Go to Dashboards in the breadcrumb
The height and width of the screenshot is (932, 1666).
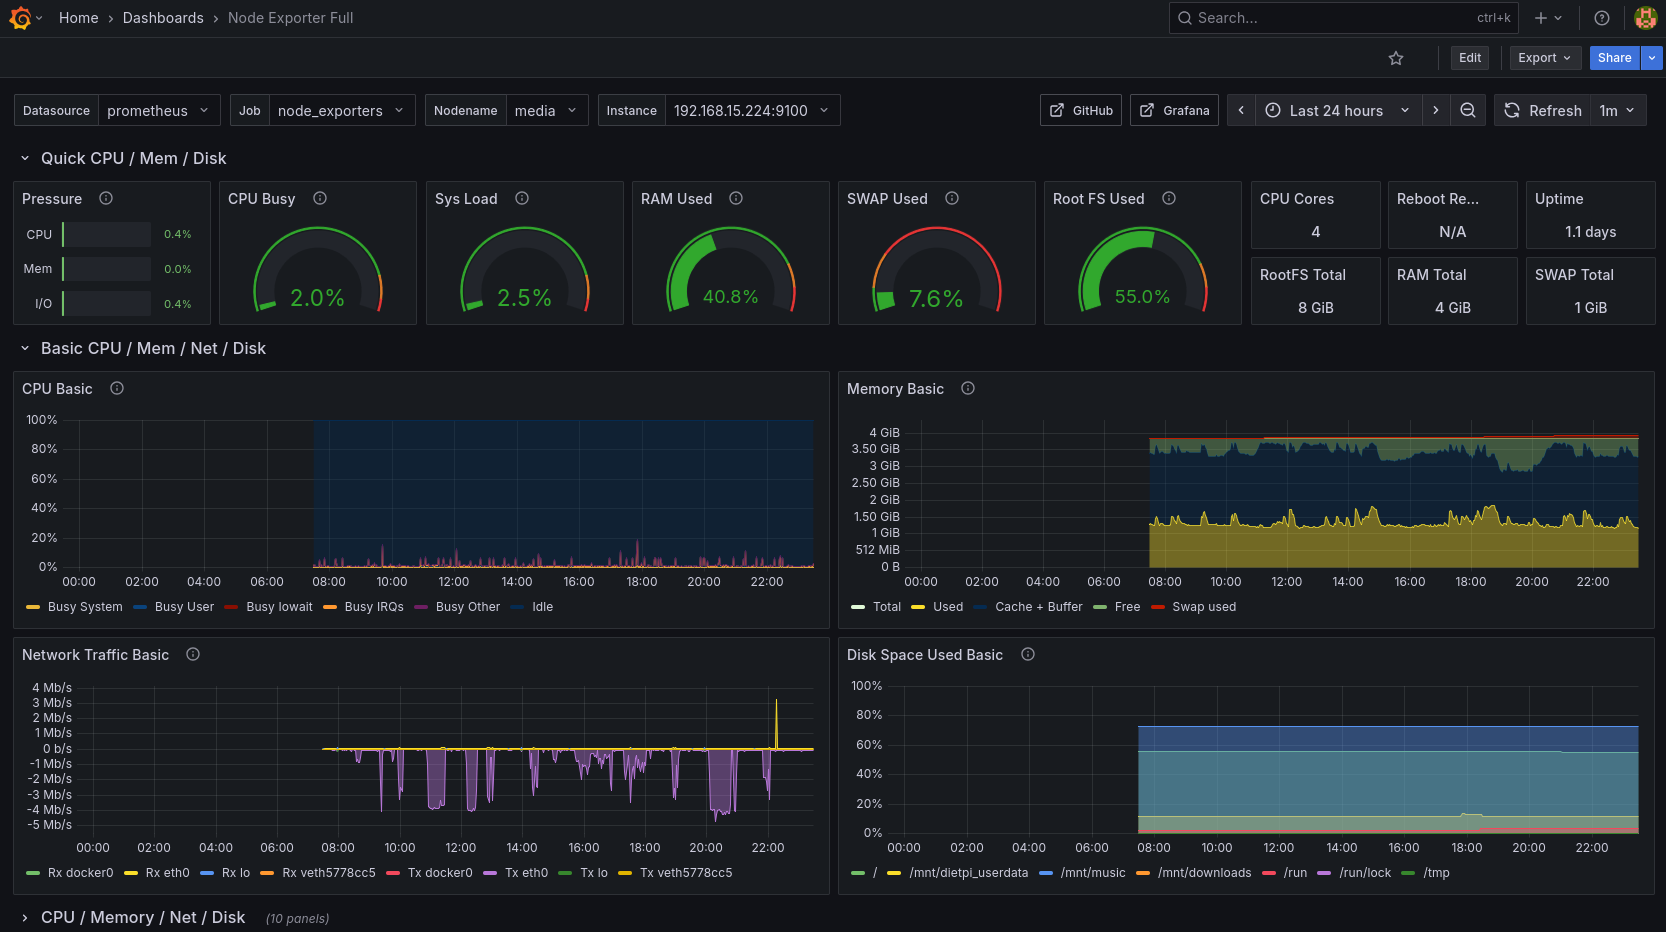[x=163, y=18]
